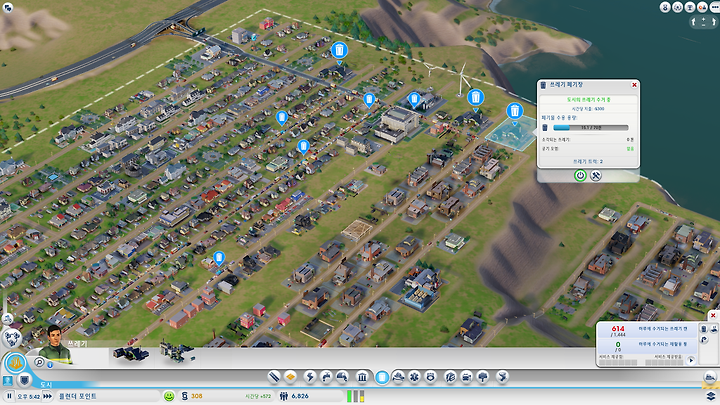
Task: Click the northernmost trash marker on map
Action: click(x=339, y=51)
